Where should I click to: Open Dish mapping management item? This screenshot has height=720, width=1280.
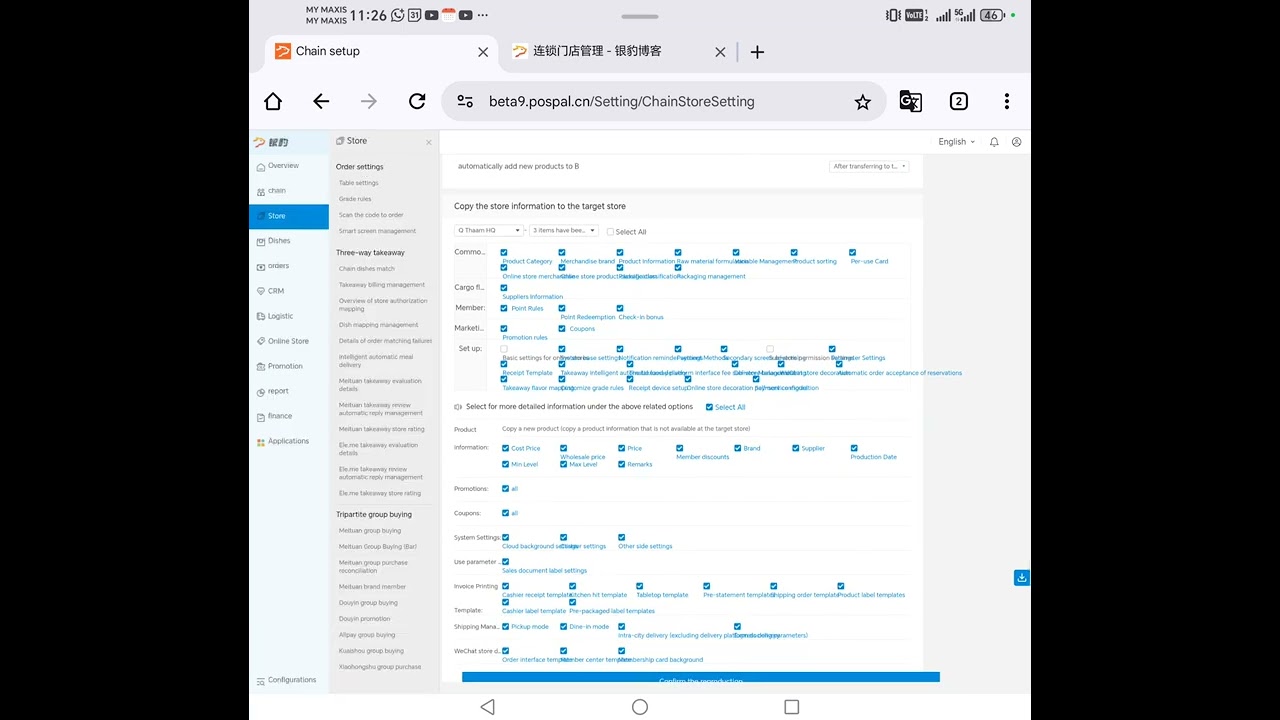[x=378, y=325]
